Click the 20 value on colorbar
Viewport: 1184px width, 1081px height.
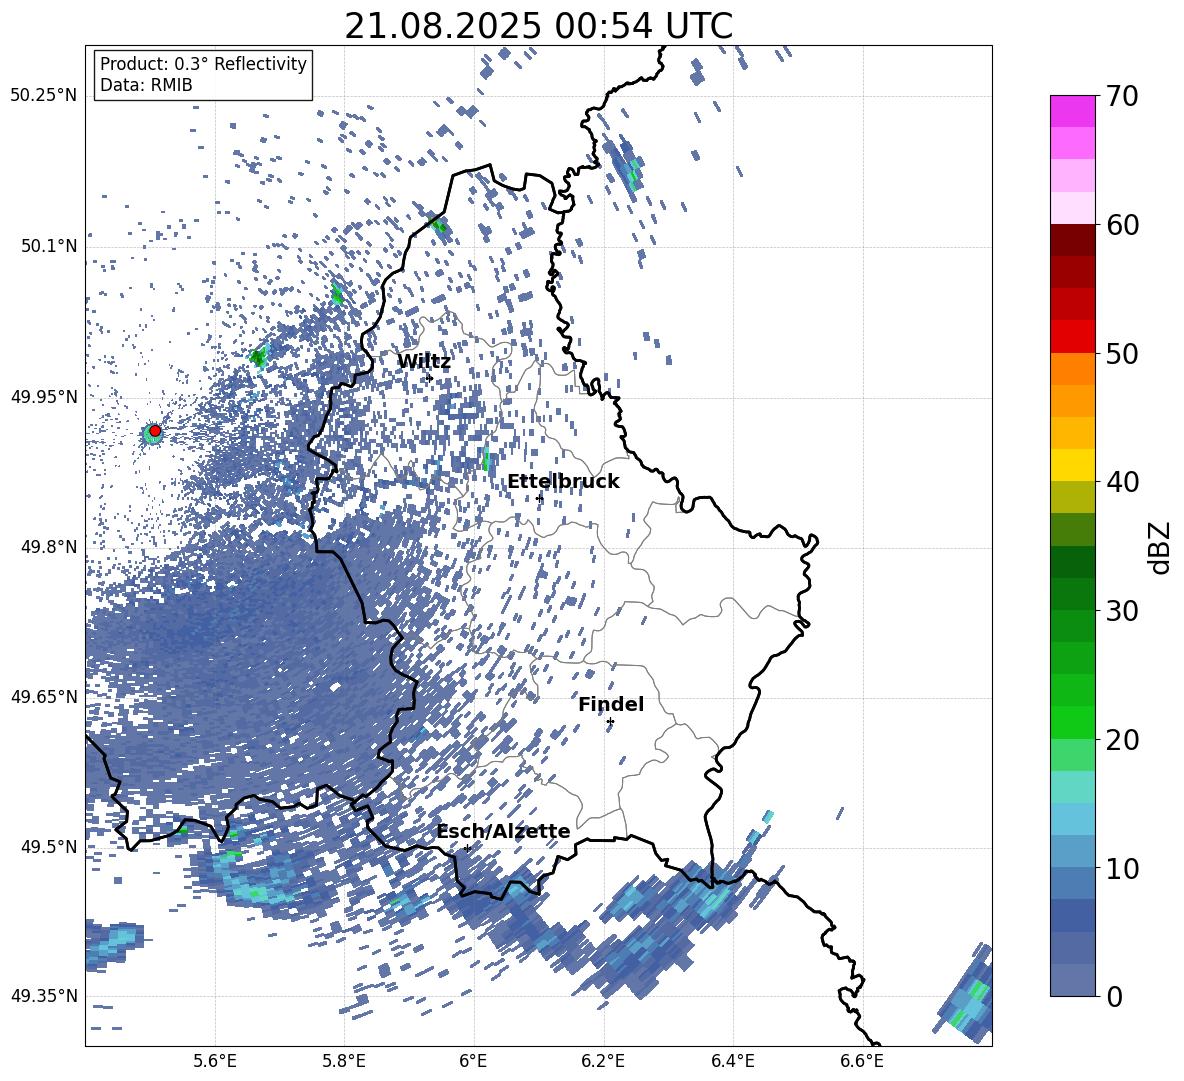pyautogui.click(x=1122, y=740)
